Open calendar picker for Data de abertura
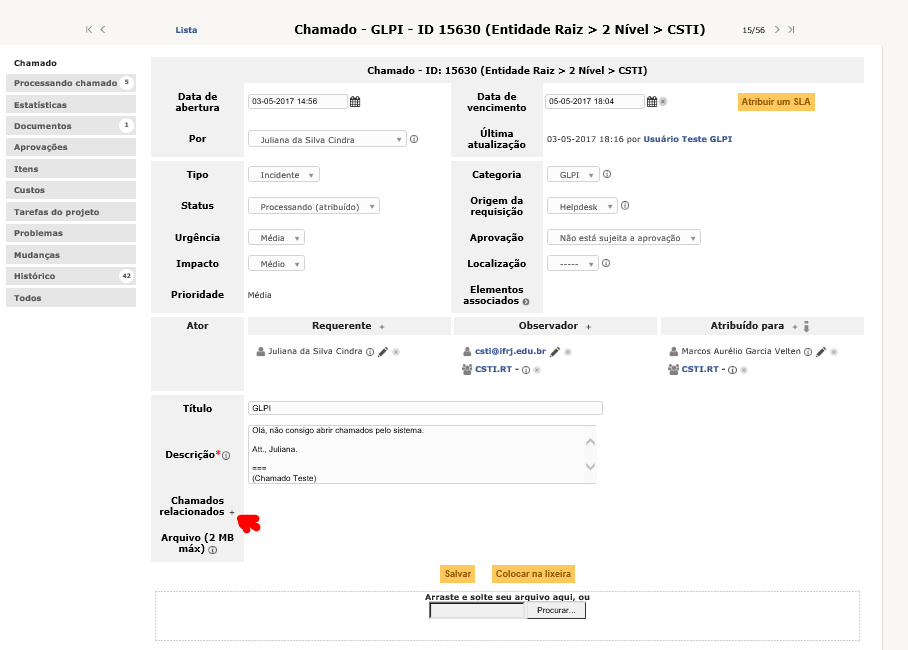 355,101
